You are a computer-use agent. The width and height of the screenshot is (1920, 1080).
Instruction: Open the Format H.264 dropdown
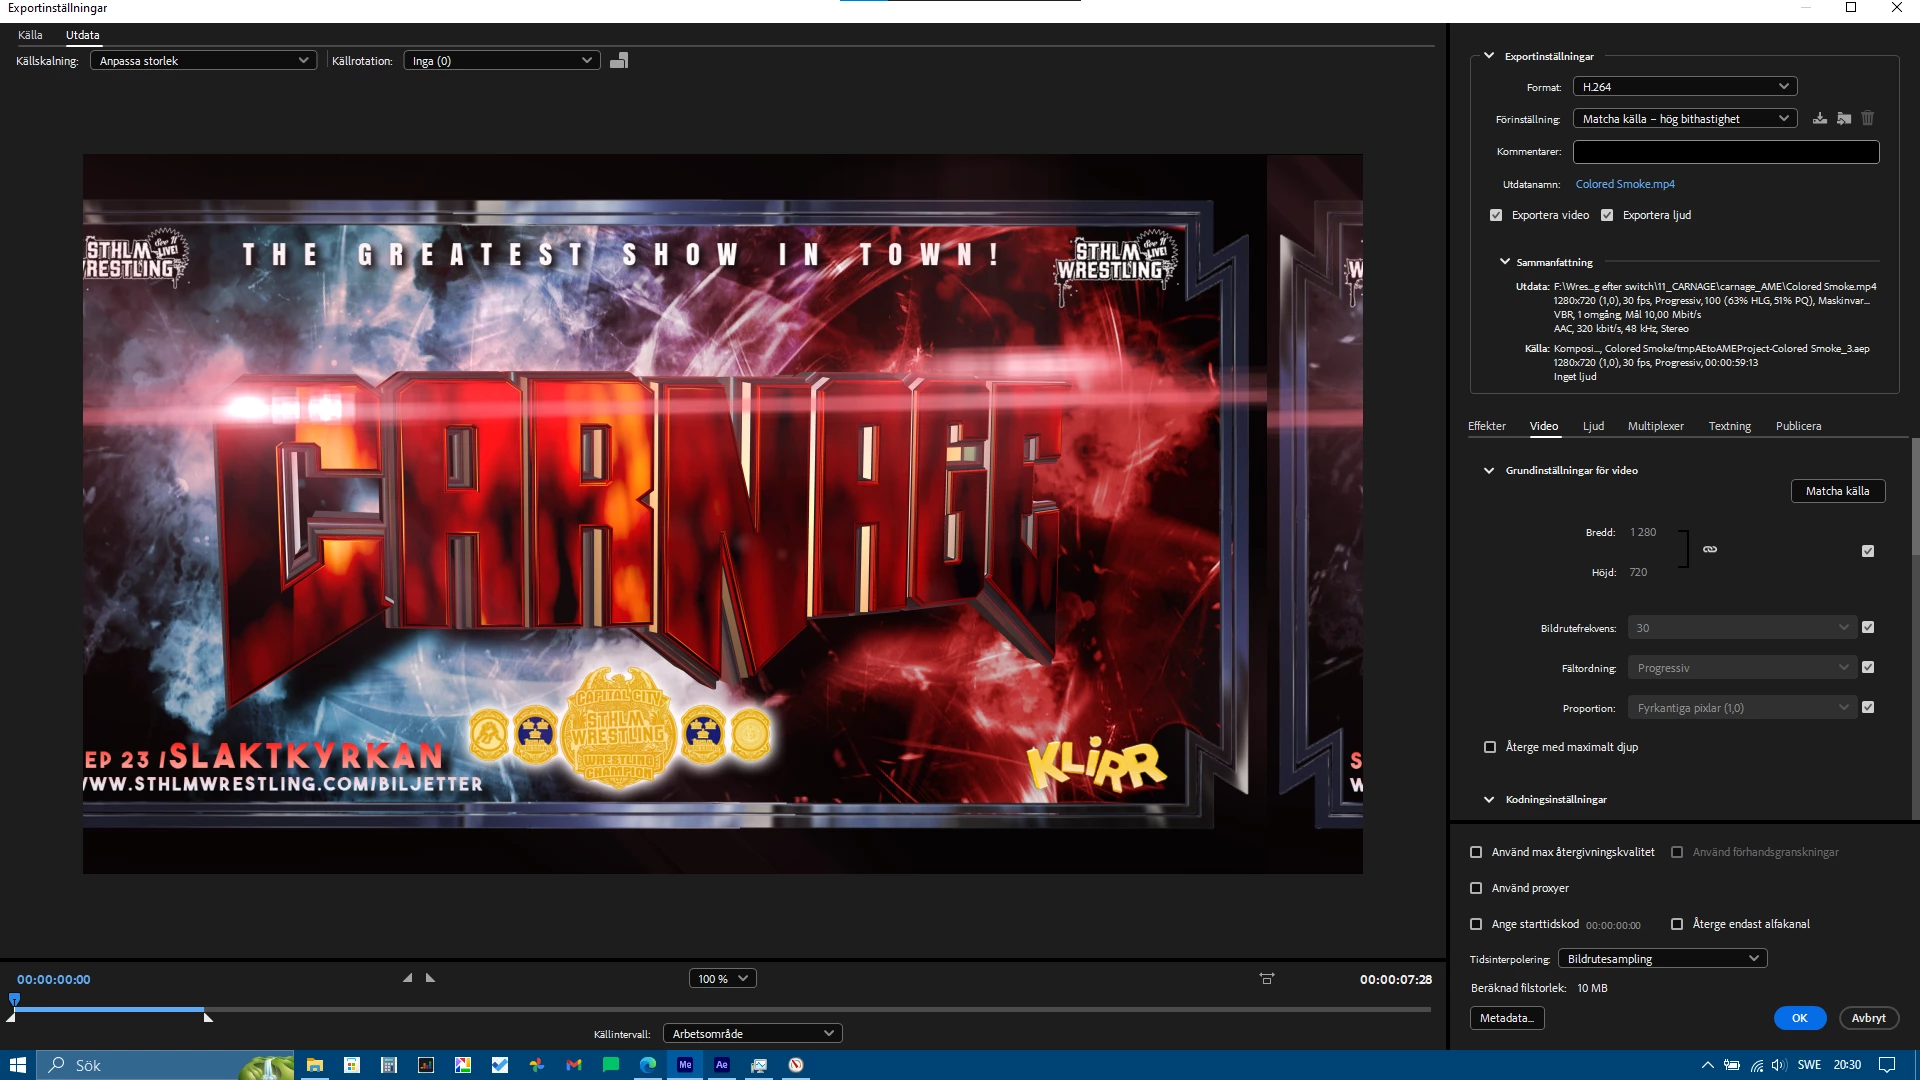click(x=1685, y=87)
